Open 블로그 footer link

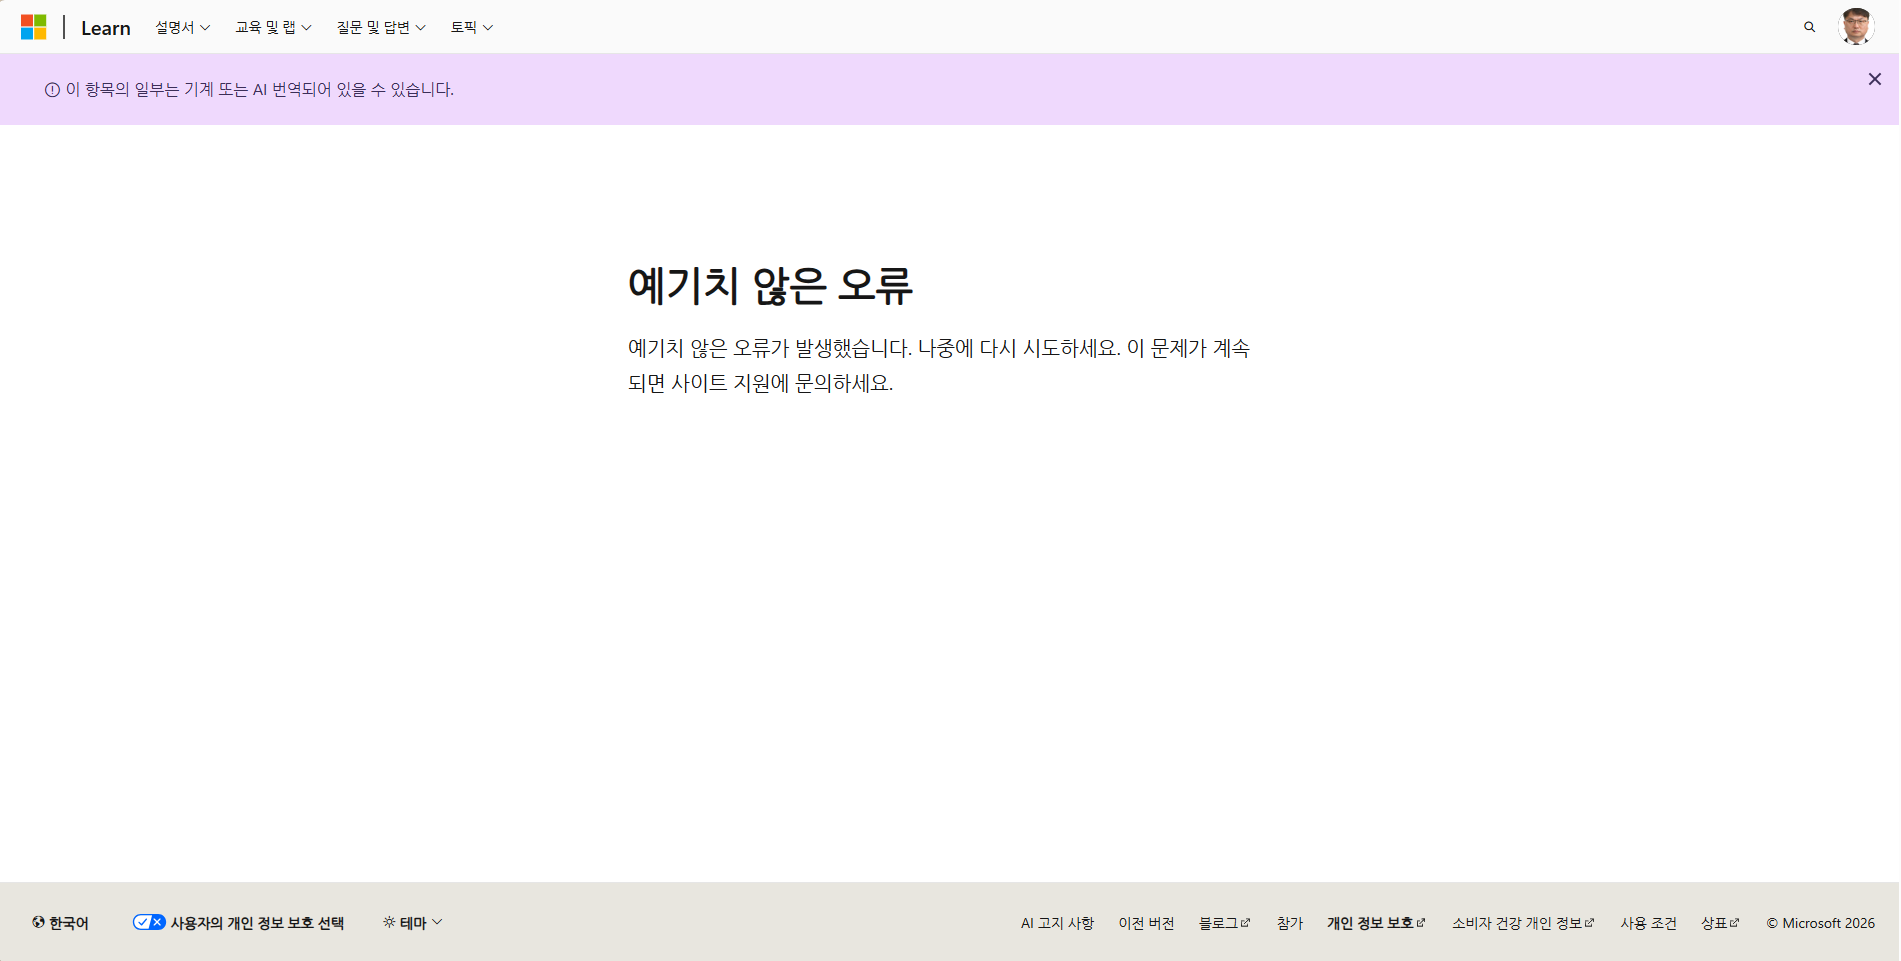[x=1224, y=923]
